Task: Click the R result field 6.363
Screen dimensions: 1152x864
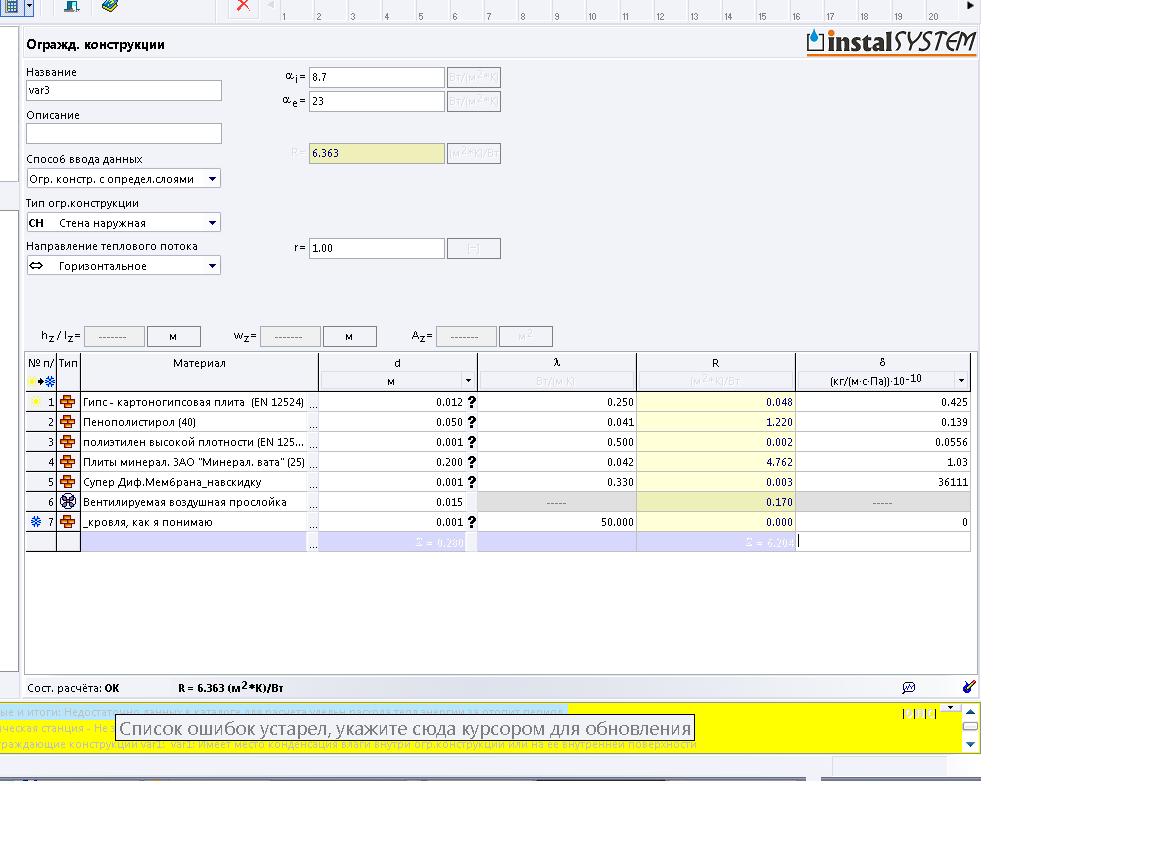Action: 376,154
